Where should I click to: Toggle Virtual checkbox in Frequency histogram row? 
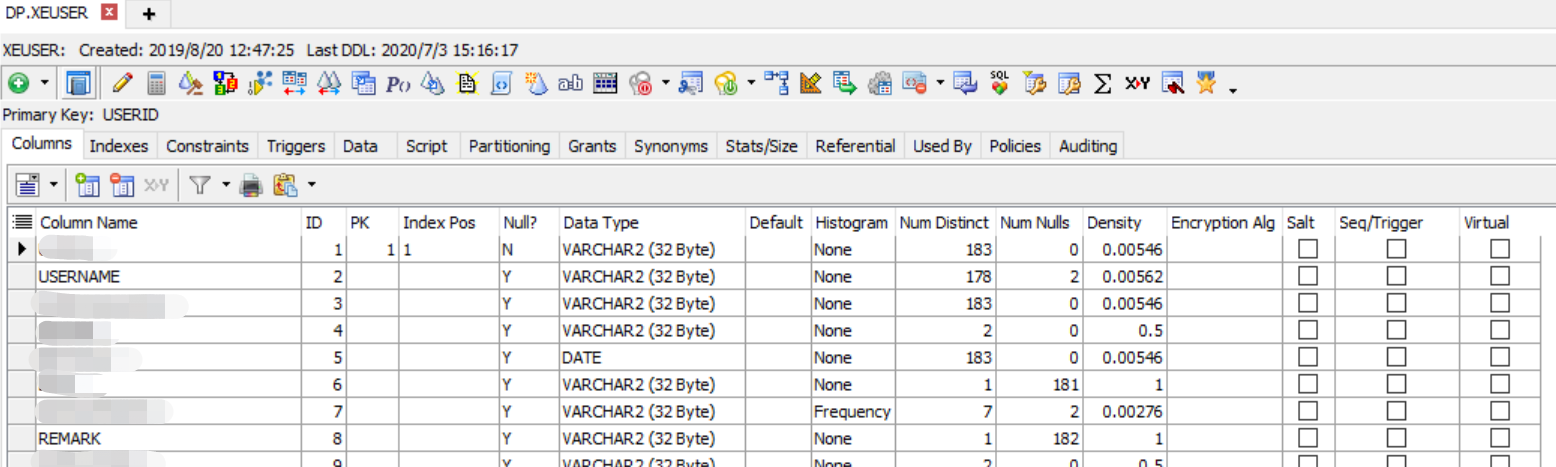(1500, 411)
